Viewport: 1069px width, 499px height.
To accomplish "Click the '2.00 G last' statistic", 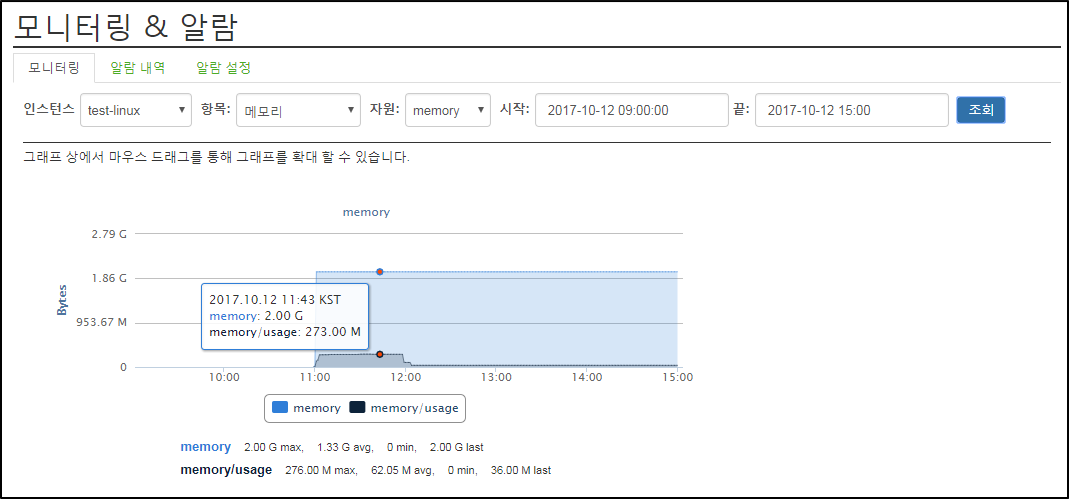I will tap(456, 448).
